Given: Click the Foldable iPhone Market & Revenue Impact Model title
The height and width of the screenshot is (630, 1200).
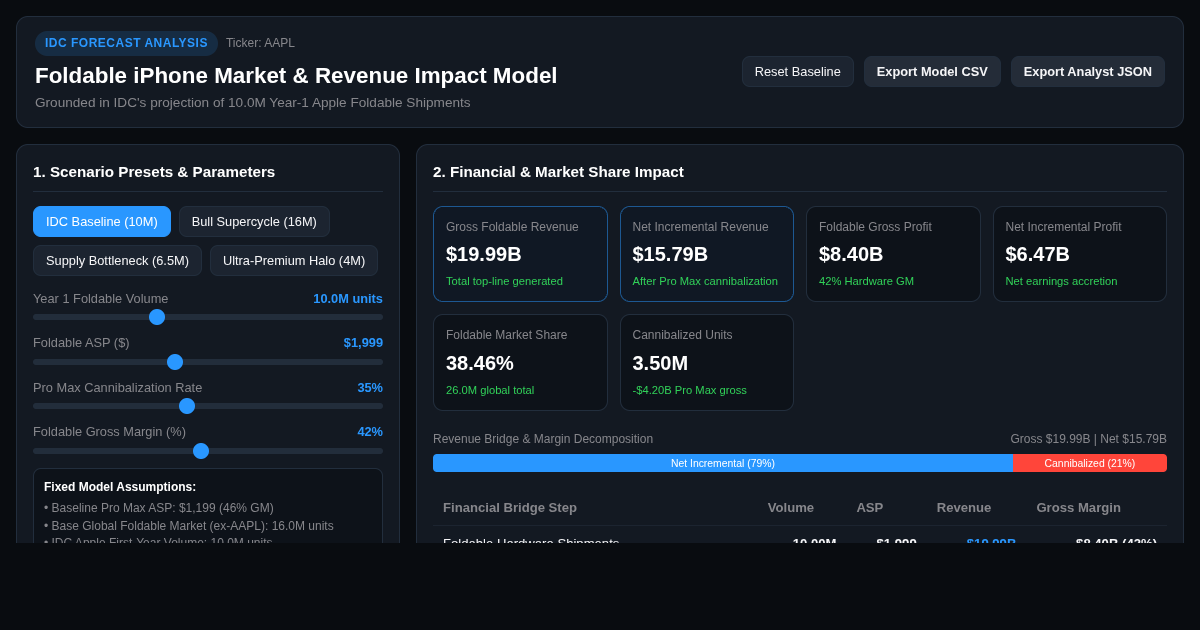Looking at the screenshot, I should point(296,76).
